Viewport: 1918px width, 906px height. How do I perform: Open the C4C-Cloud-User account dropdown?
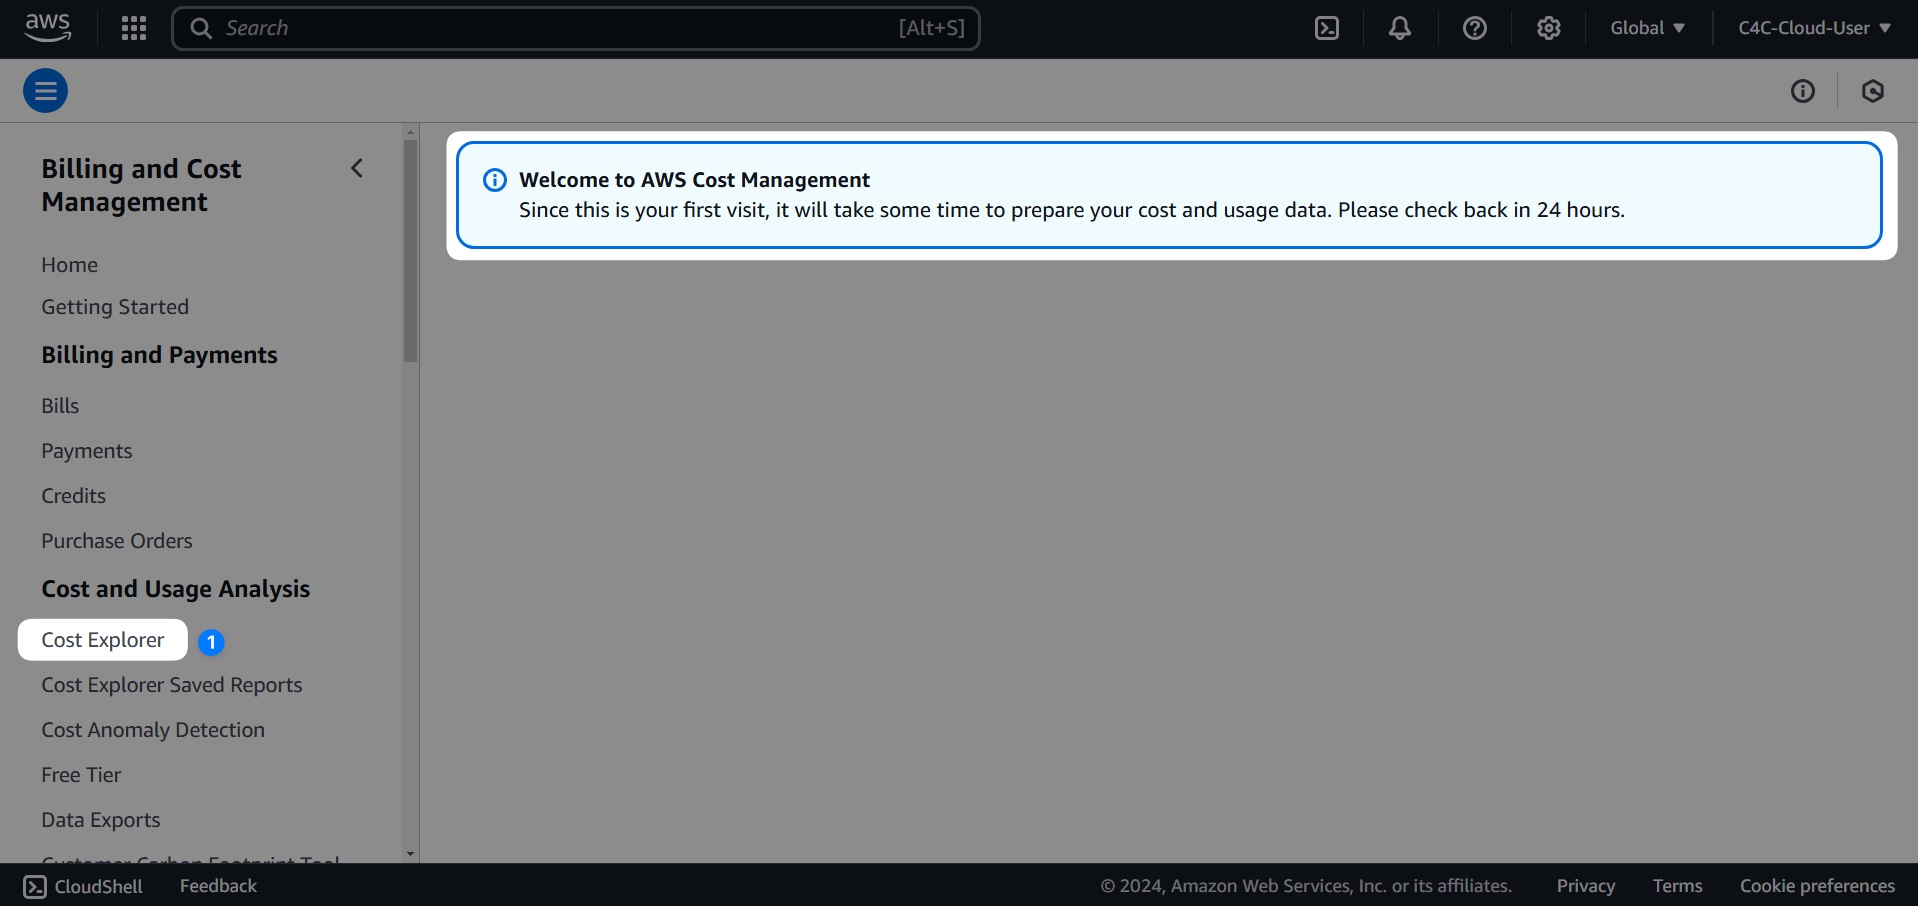point(1814,28)
